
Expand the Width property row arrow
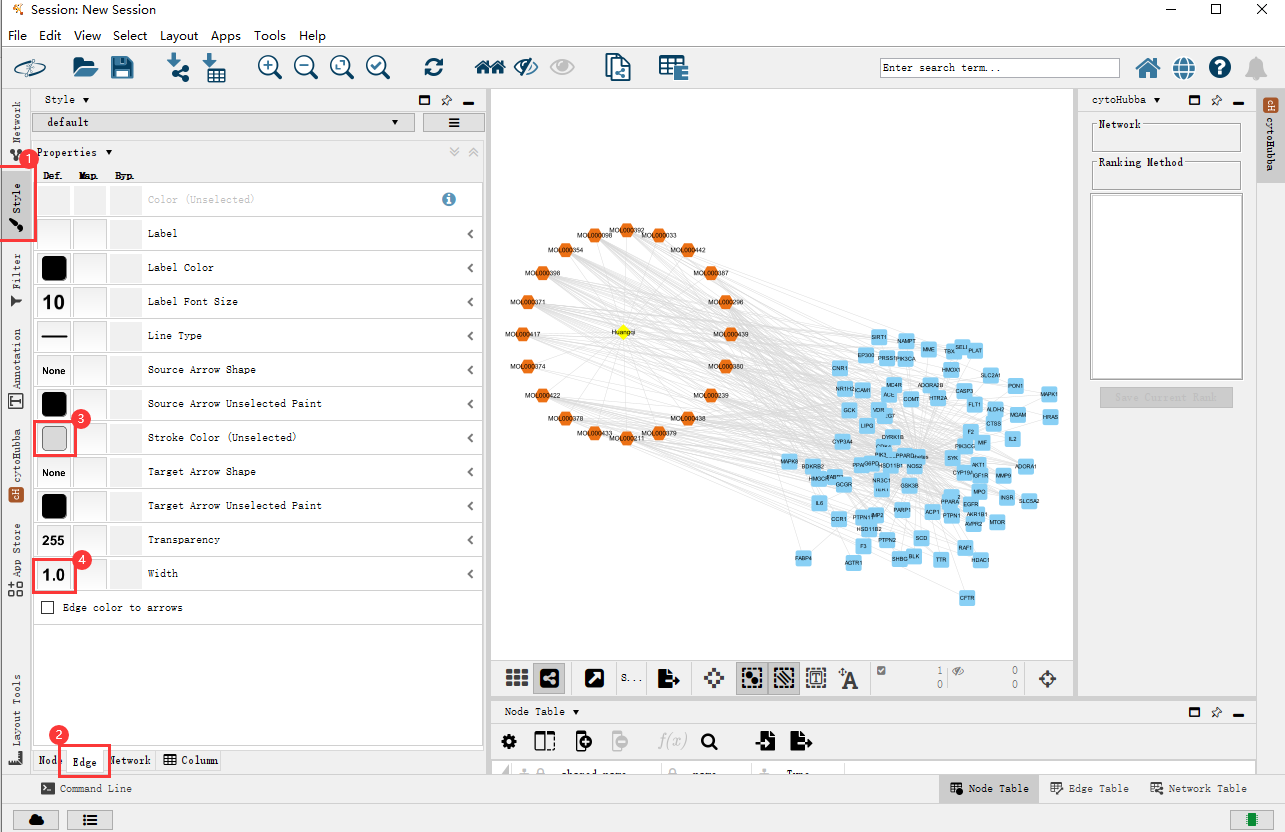tap(471, 573)
